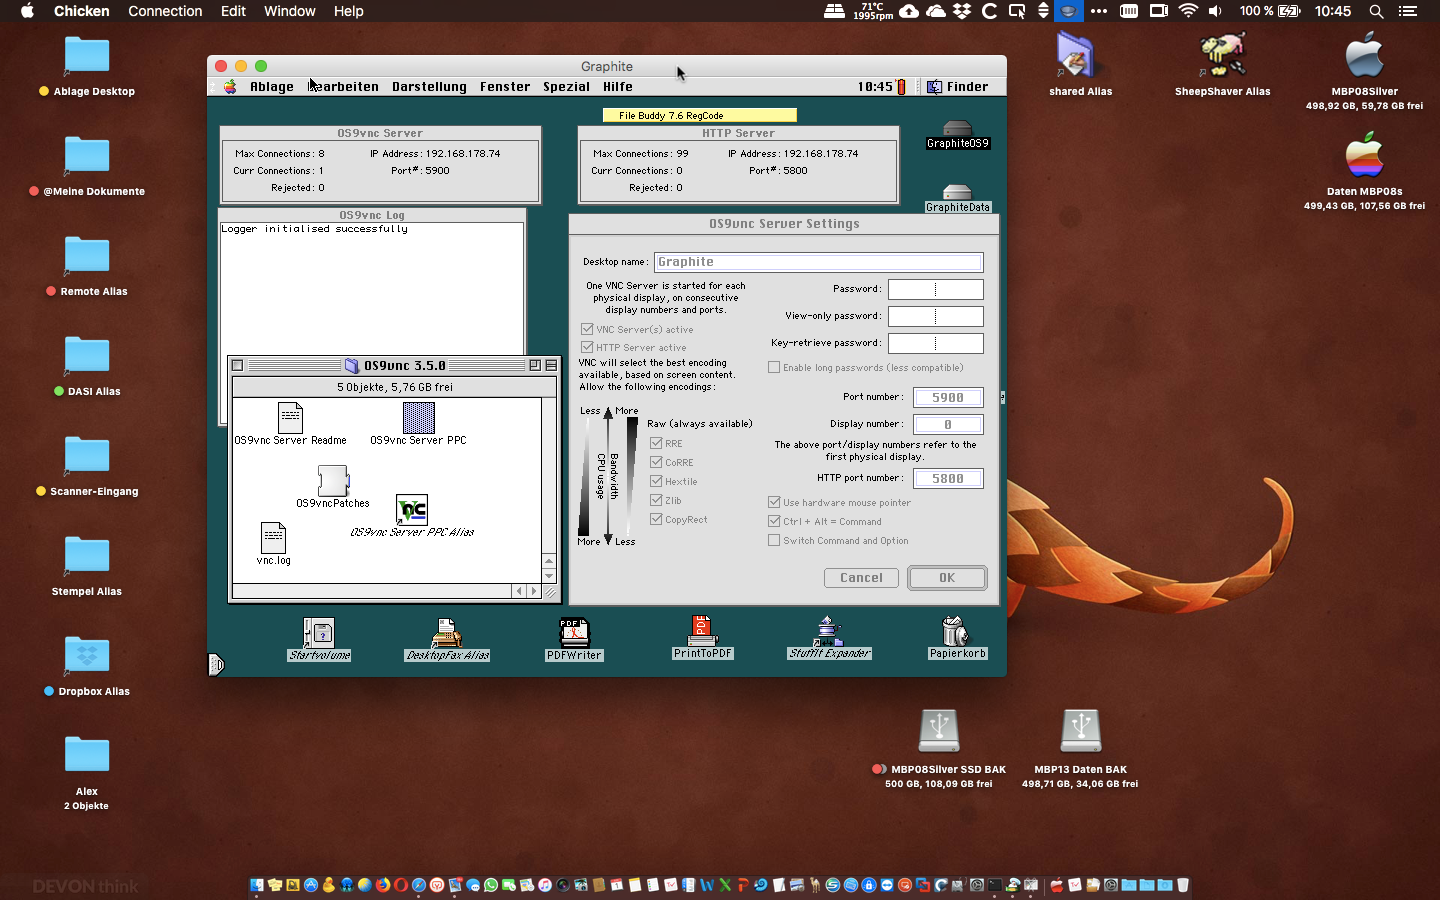Toggle HTTP Server active checkbox
1440x900 pixels.
[x=587, y=347]
